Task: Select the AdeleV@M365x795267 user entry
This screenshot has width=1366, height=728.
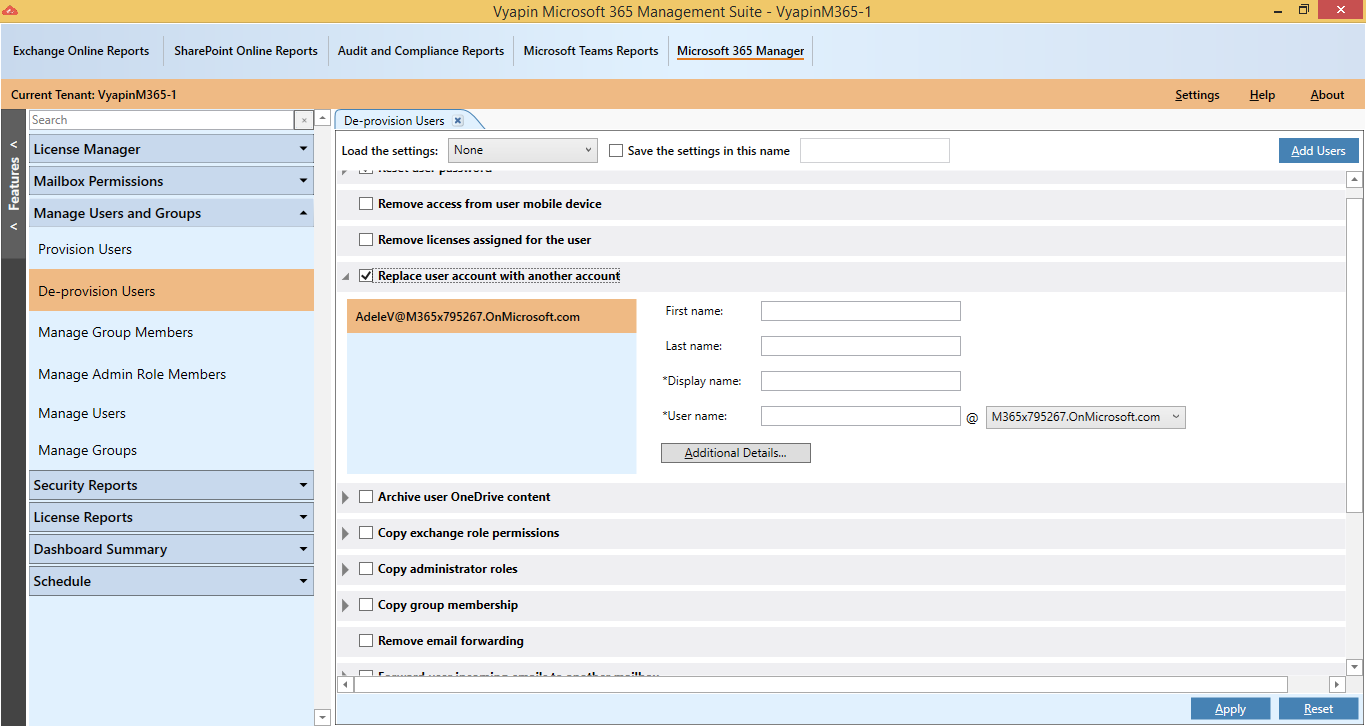Action: click(x=492, y=317)
